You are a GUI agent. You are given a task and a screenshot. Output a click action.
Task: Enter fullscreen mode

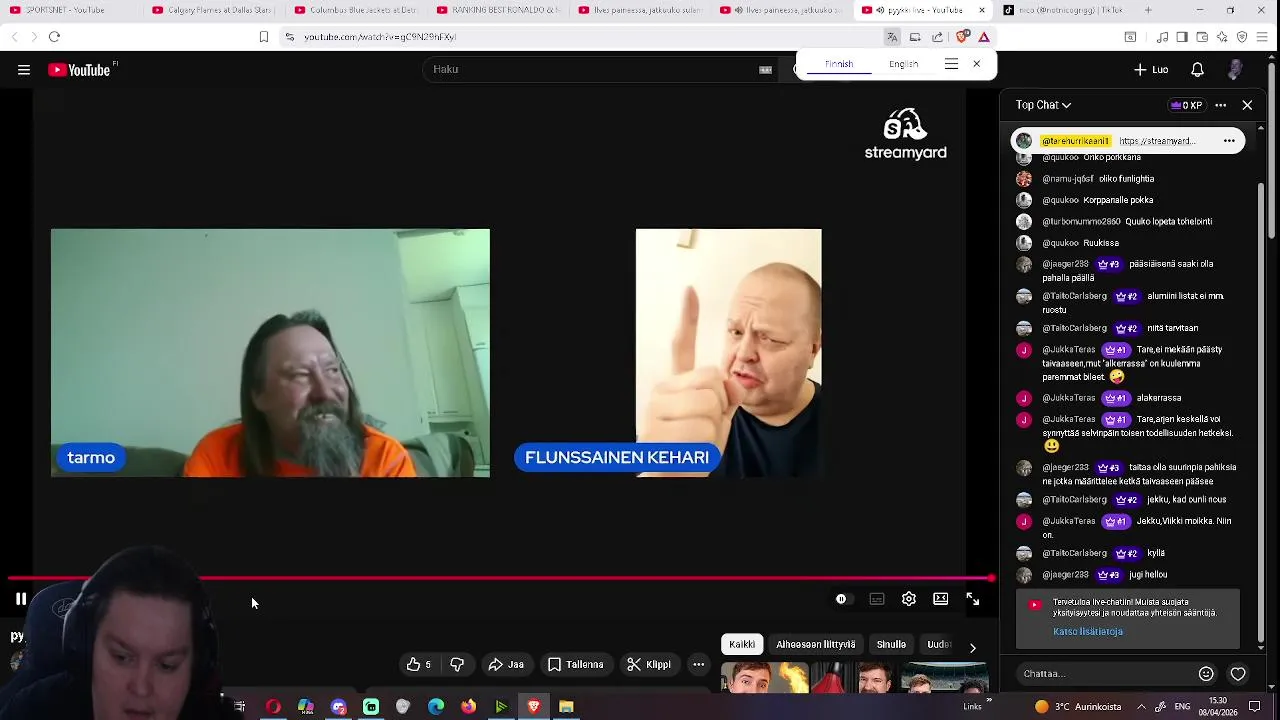(972, 599)
